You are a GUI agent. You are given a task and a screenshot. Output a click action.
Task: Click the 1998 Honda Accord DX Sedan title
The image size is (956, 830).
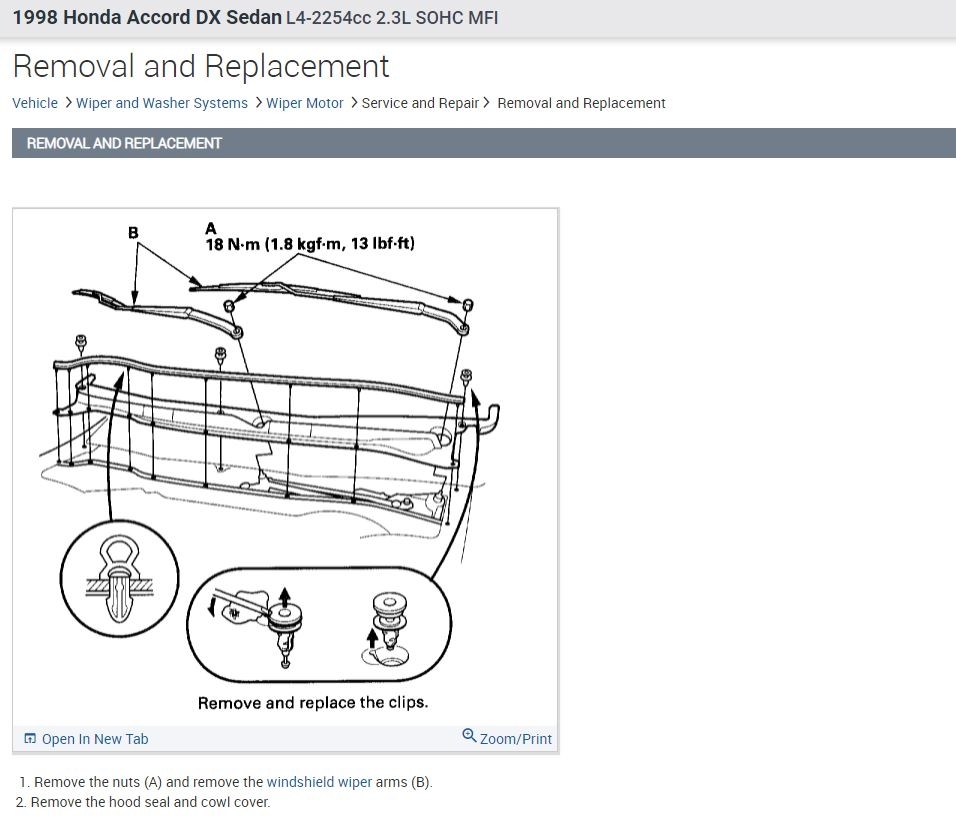tap(147, 18)
